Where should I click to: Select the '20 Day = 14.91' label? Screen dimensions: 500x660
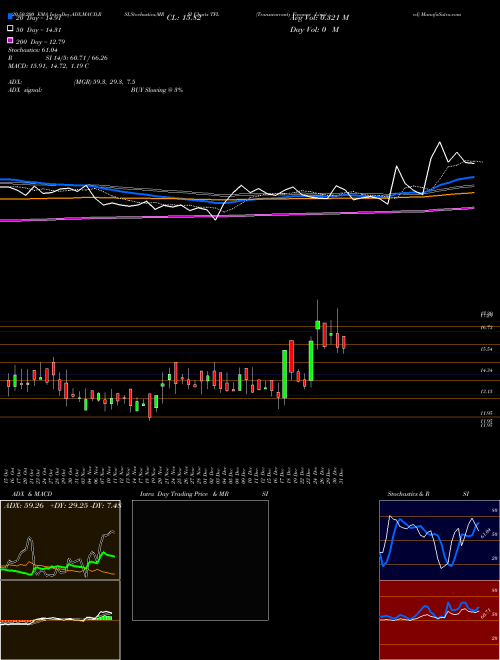click(x=38, y=18)
